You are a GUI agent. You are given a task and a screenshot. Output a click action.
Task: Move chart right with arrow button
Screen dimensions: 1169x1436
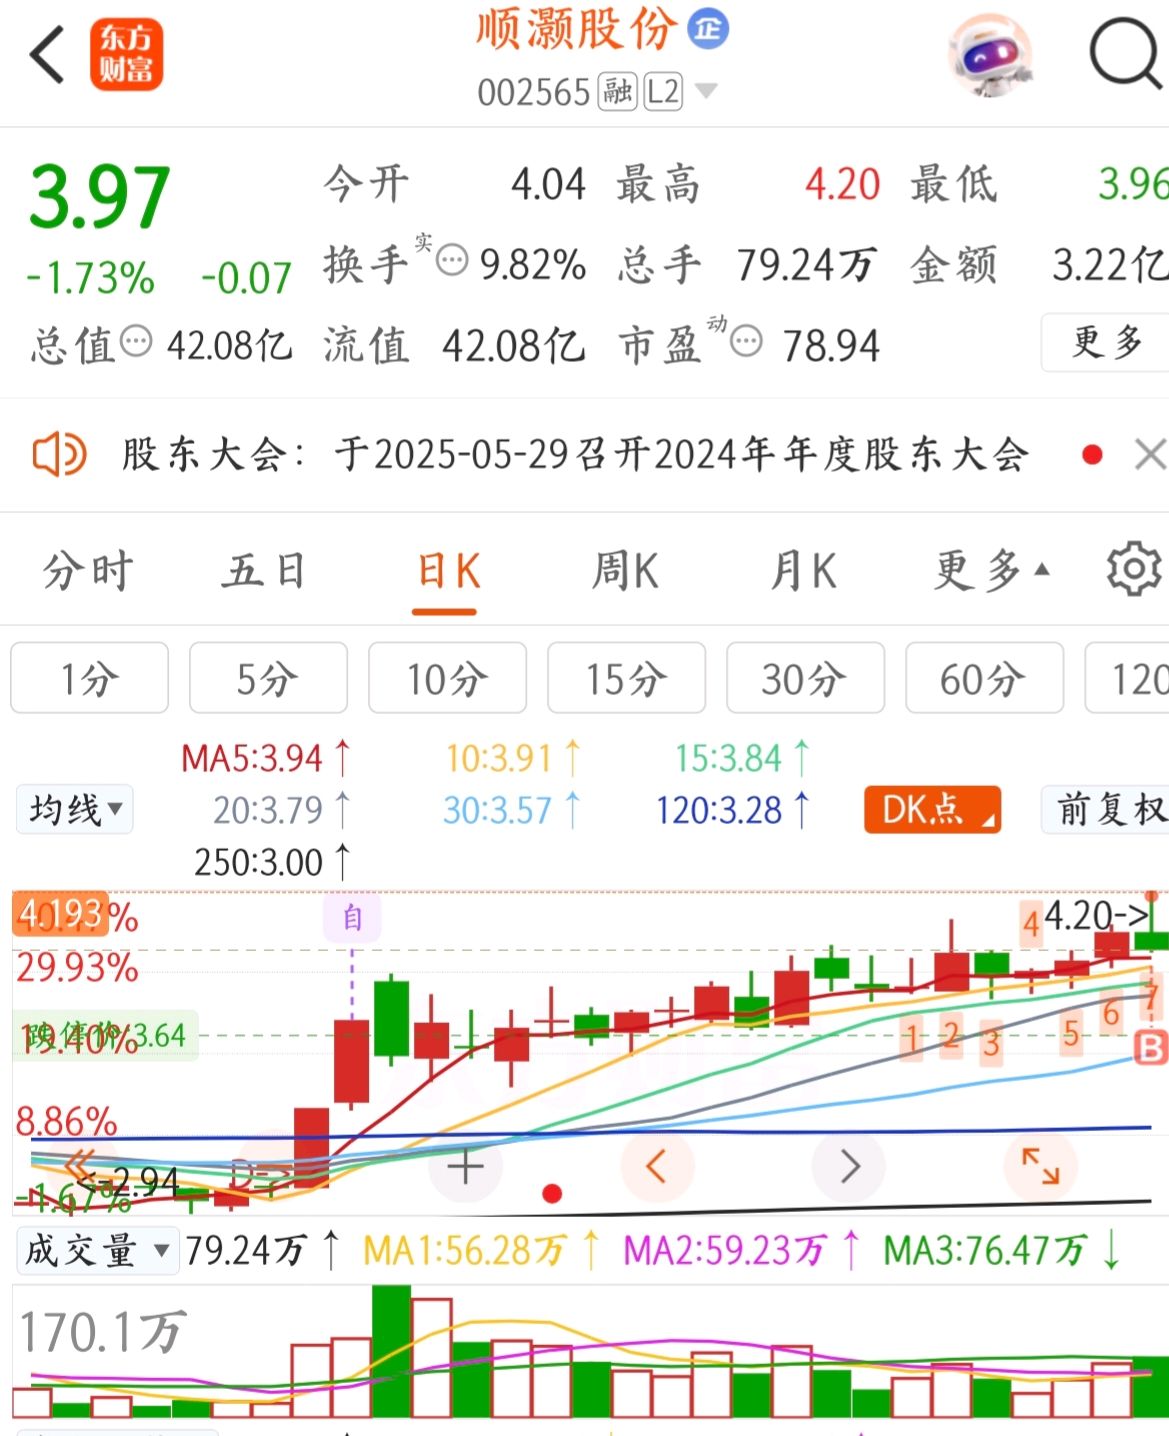849,1166
